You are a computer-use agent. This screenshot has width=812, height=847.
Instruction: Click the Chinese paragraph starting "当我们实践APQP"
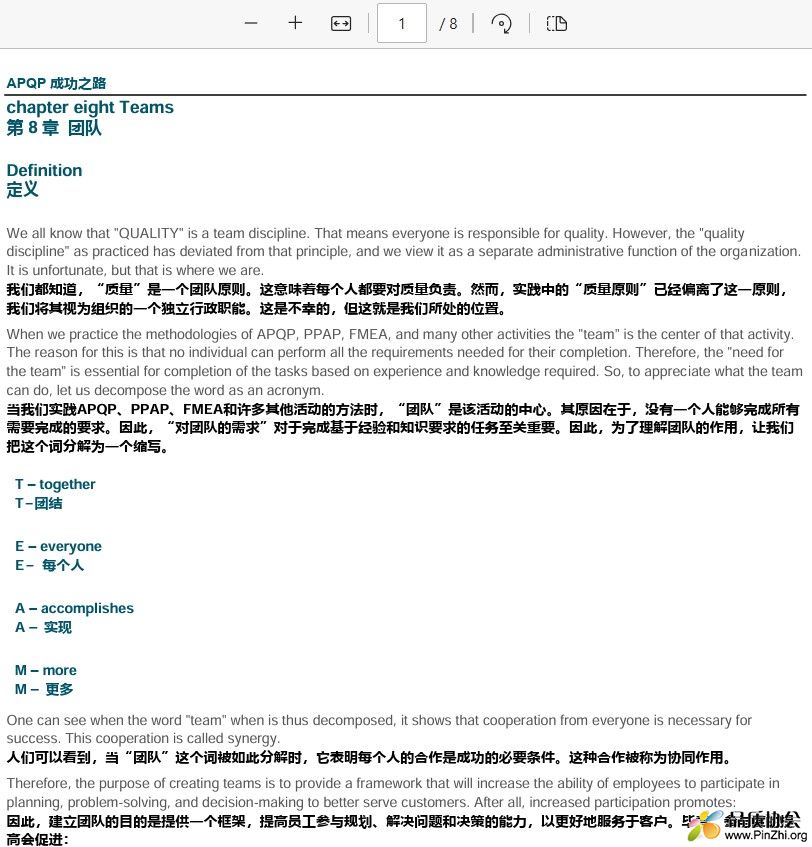[x=403, y=428]
